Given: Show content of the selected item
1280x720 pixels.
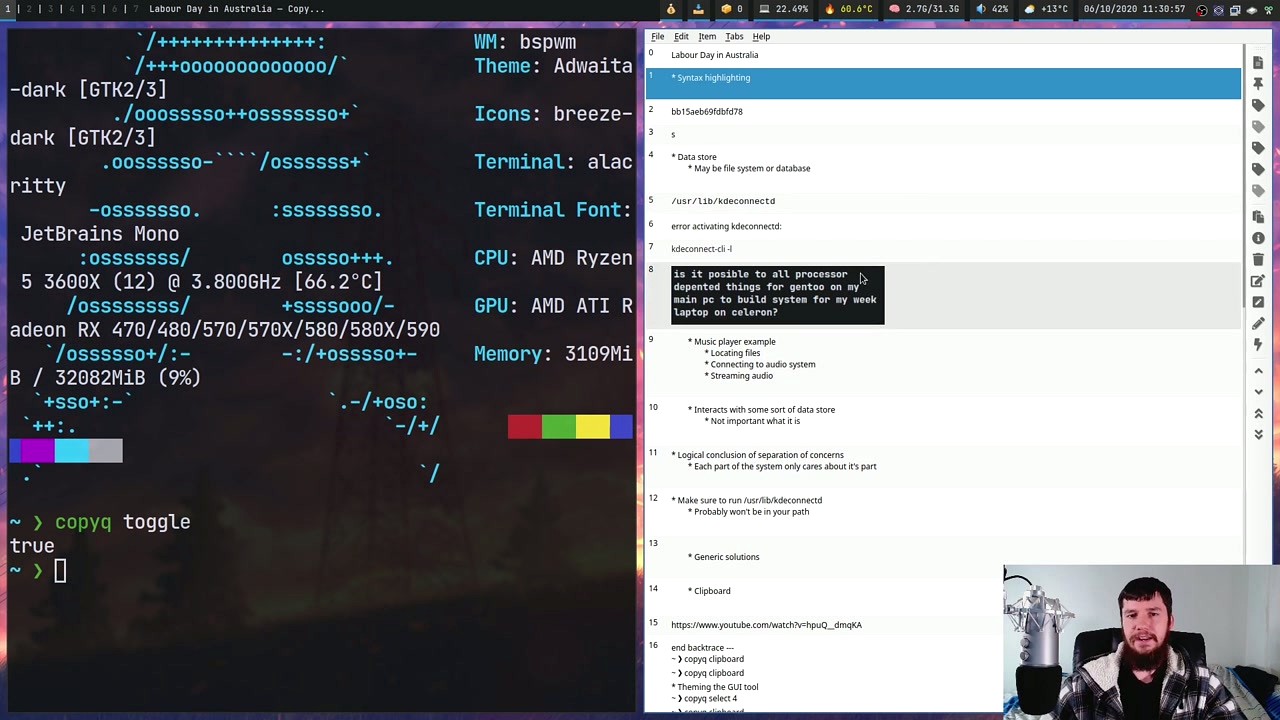Looking at the screenshot, I should click(1258, 238).
